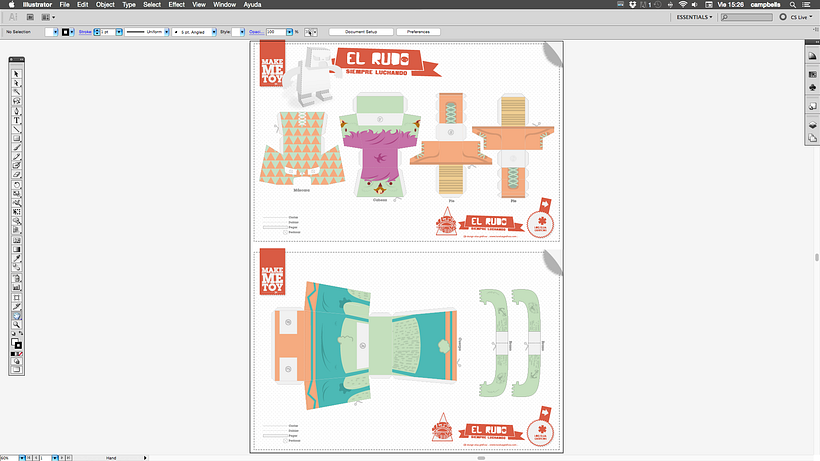The width and height of the screenshot is (820, 461).
Task: Click the volume icon in menu bar
Action: click(x=695, y=5)
